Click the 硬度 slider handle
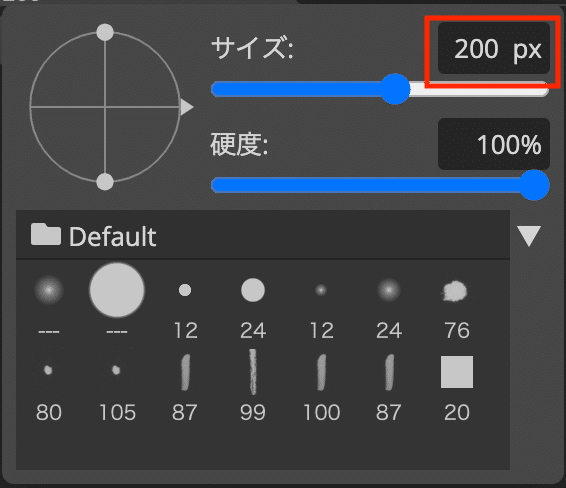 point(534,185)
